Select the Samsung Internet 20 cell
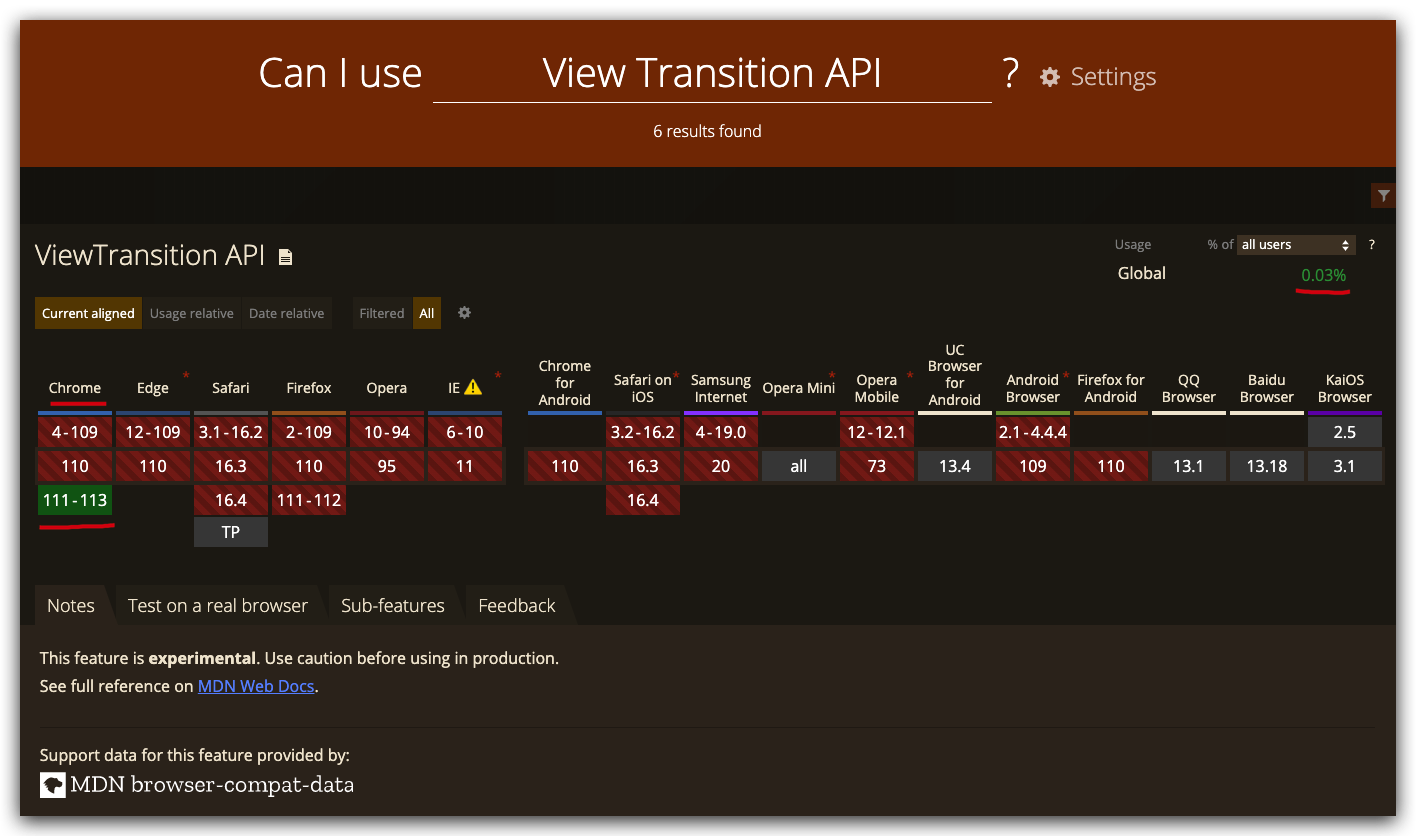Viewport: 1416px width, 836px height. (721, 466)
